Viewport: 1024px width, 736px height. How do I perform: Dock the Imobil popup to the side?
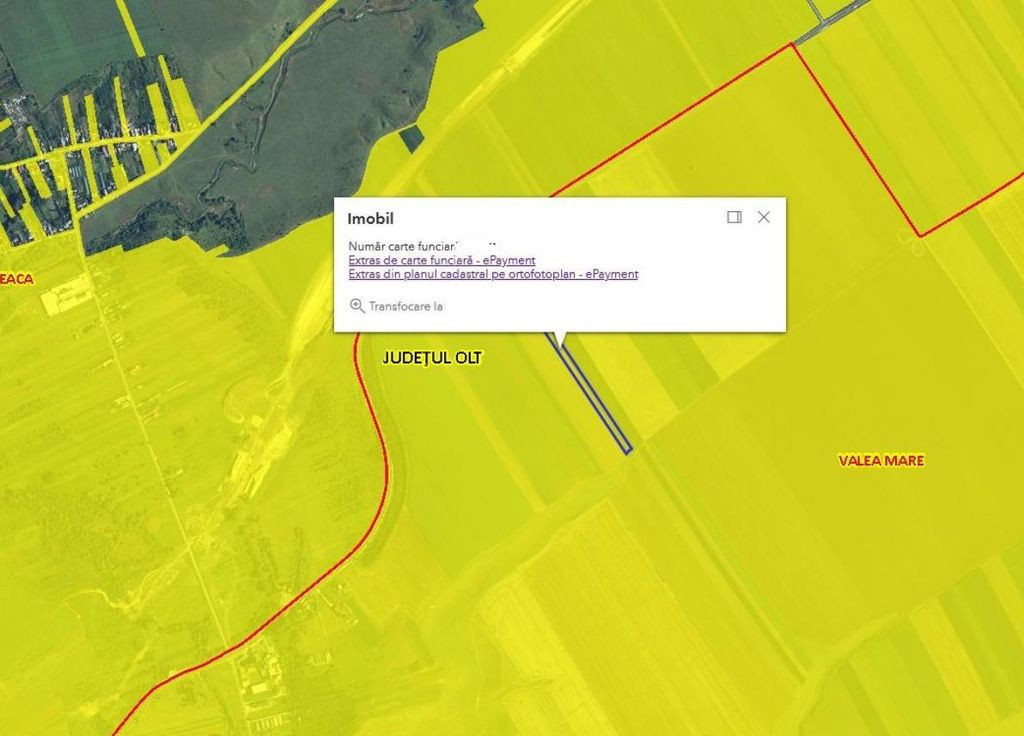[x=734, y=217]
